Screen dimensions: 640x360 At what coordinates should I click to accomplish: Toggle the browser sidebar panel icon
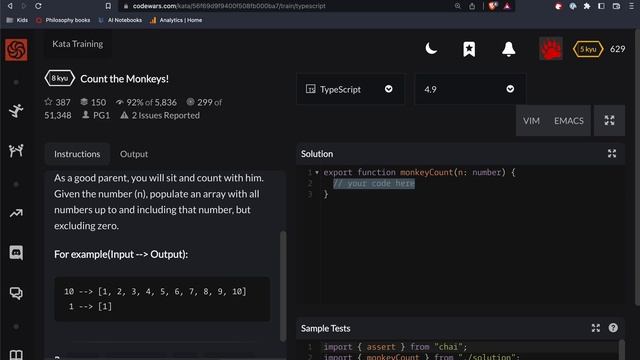[x=601, y=6]
